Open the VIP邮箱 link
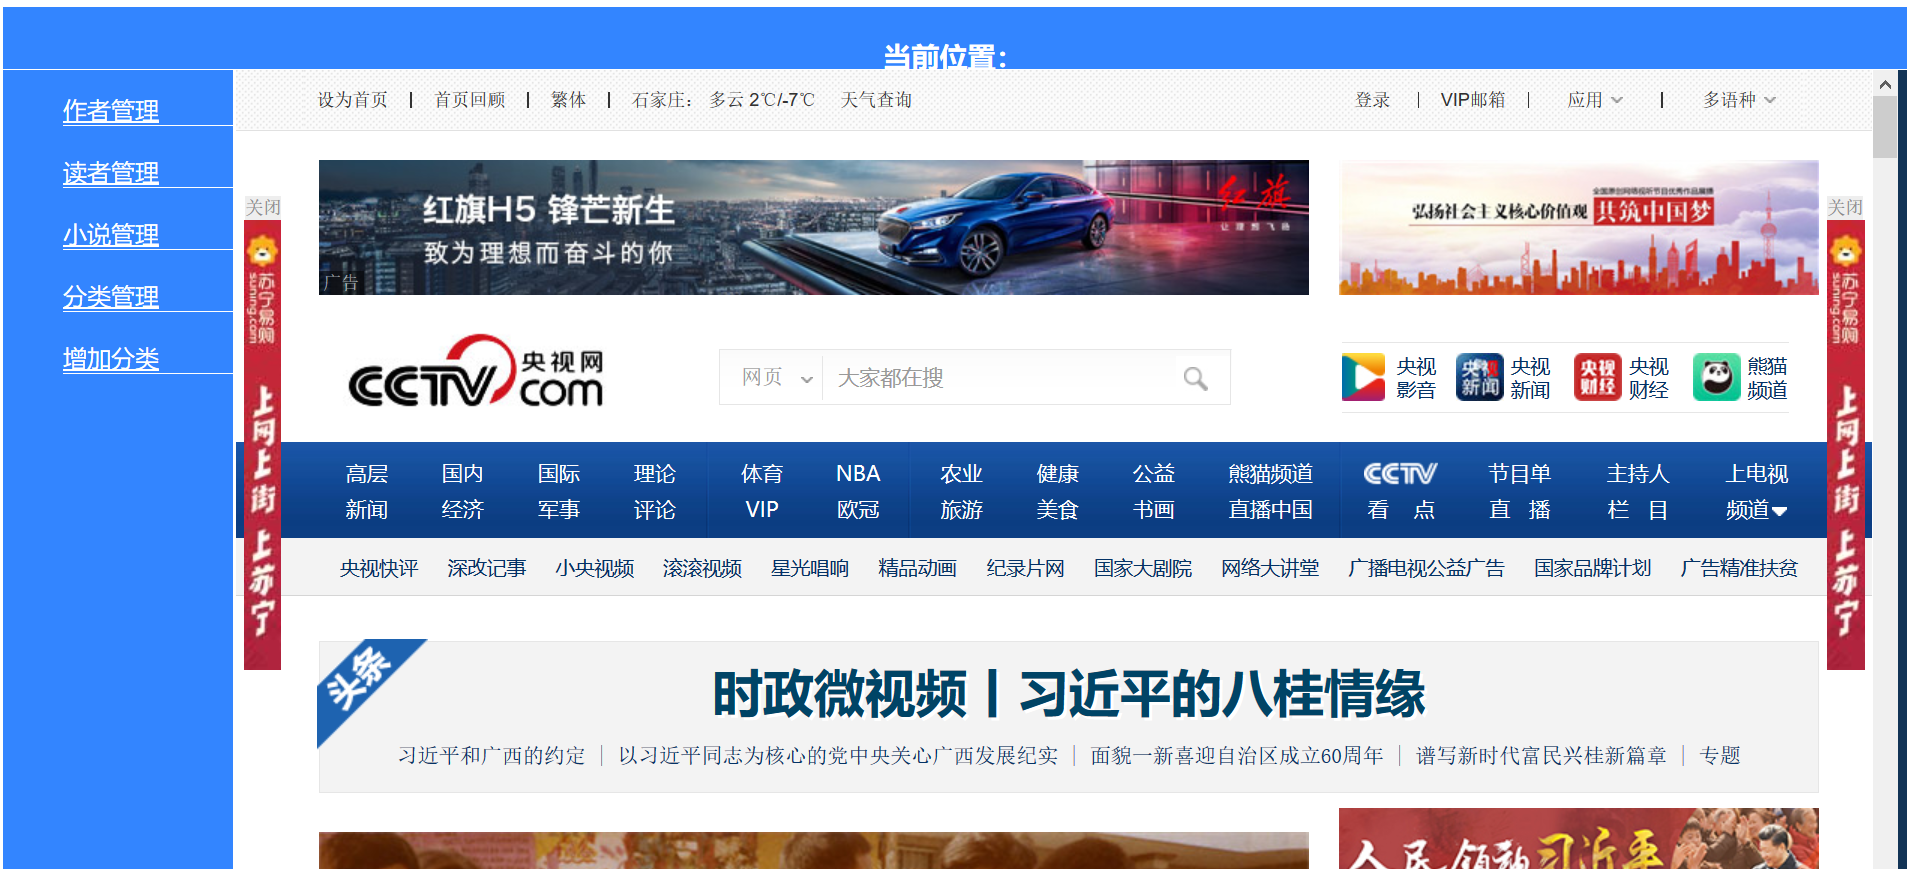 pos(1473,100)
